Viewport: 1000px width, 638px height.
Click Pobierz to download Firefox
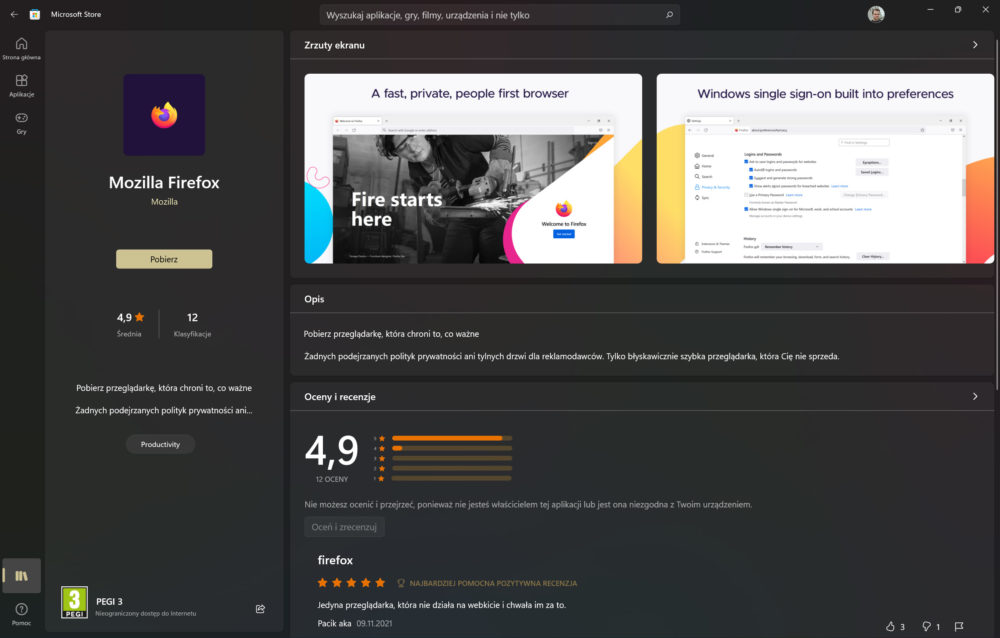[x=164, y=259]
